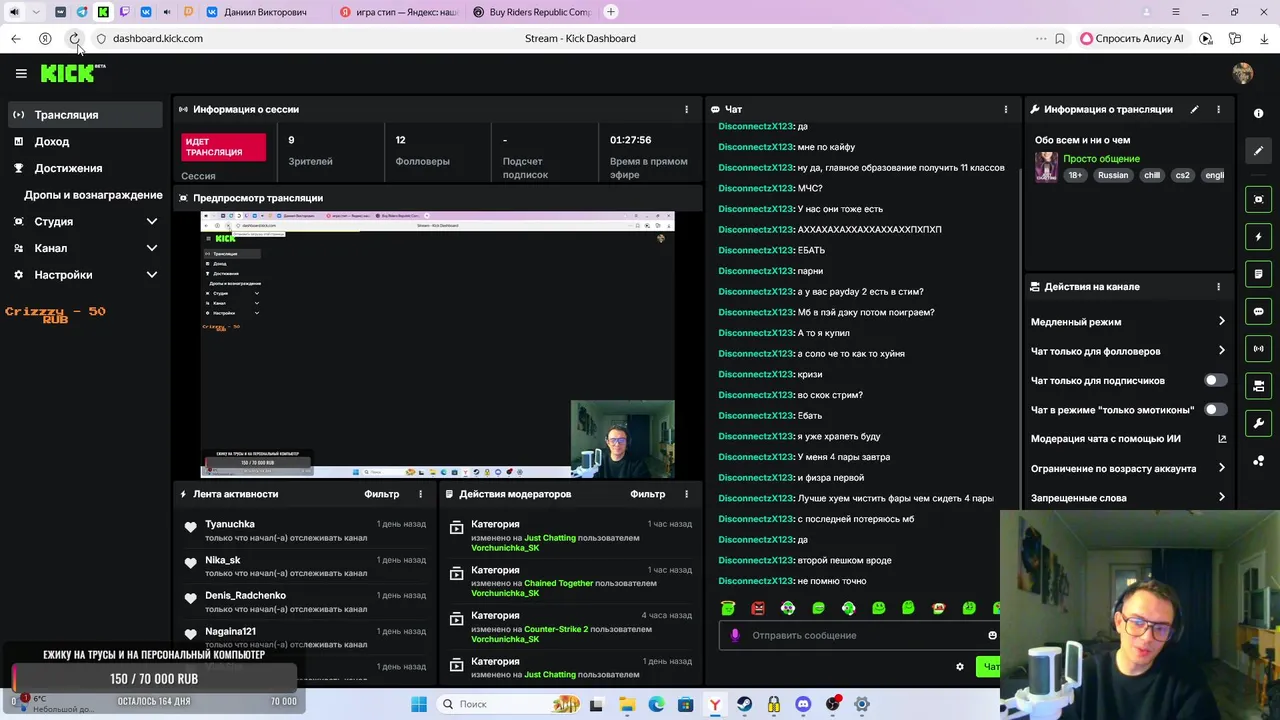
Task: Open Медленный режим options
Action: tap(1128, 322)
